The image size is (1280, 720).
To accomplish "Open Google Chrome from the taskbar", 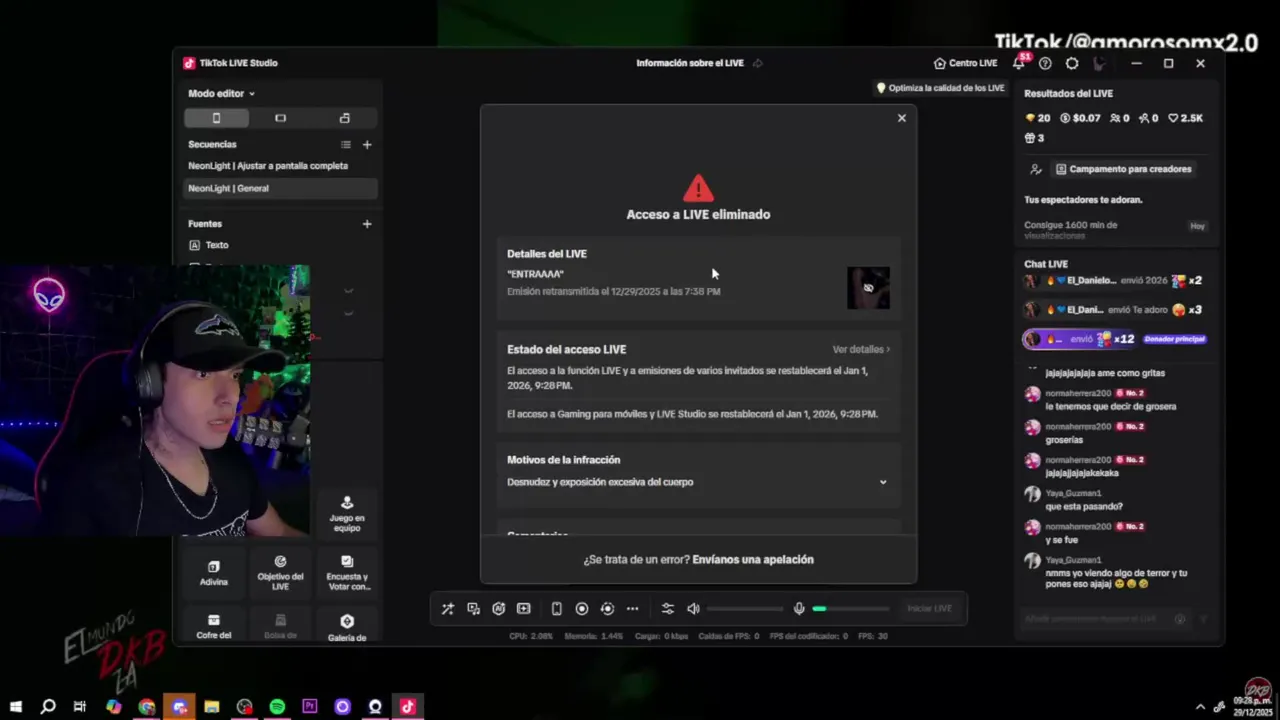I will (147, 707).
